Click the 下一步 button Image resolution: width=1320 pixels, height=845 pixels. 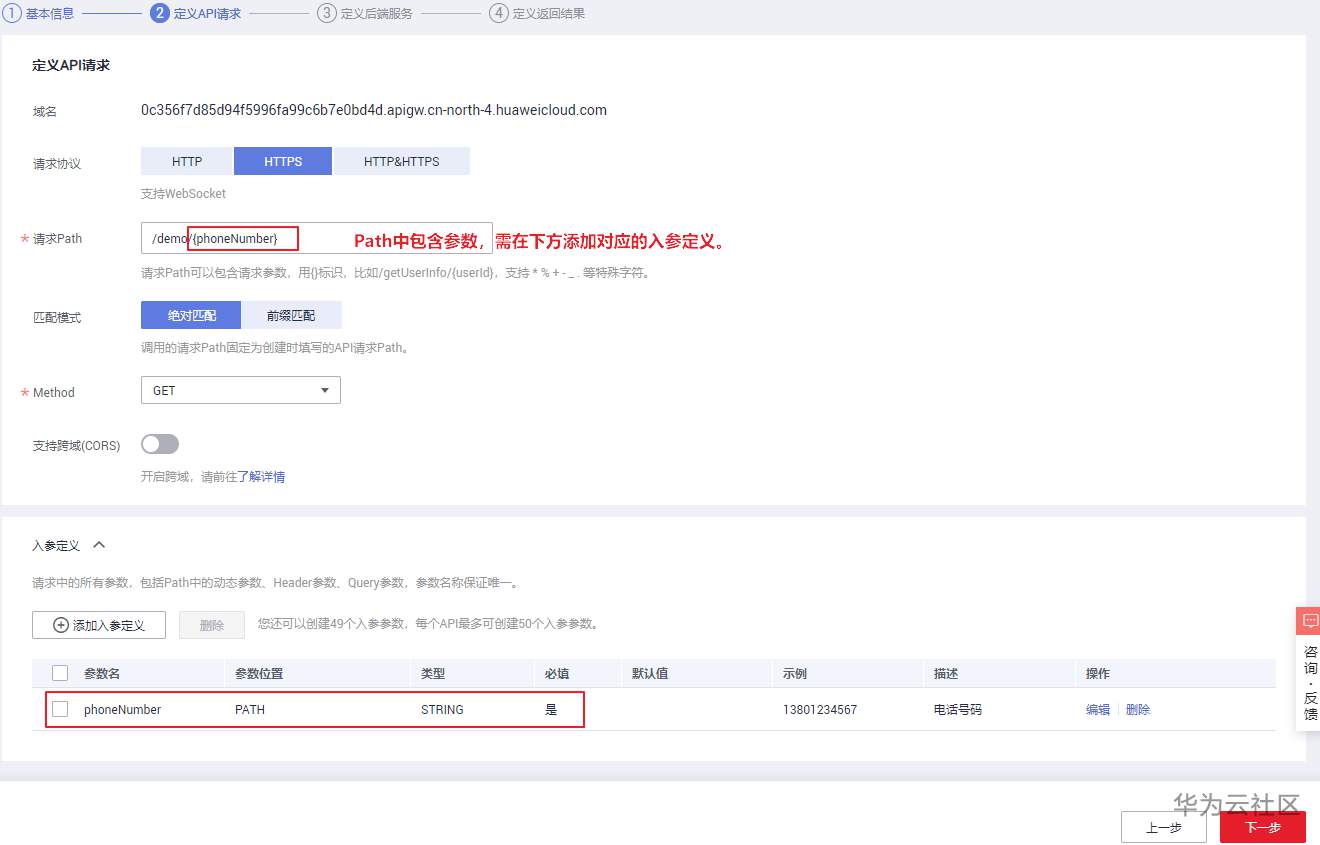click(1262, 828)
